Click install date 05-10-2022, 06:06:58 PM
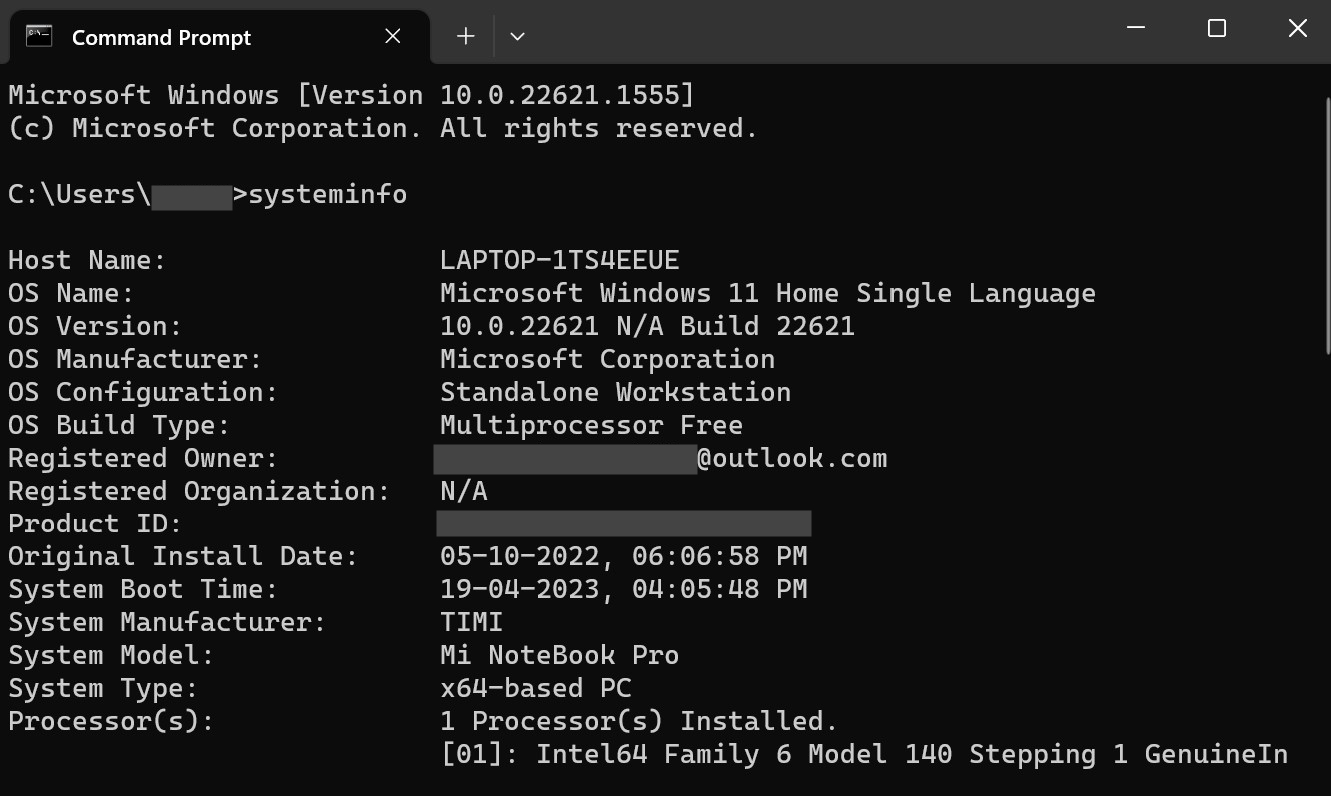Screen dimensions: 1331x796 tap(623, 556)
